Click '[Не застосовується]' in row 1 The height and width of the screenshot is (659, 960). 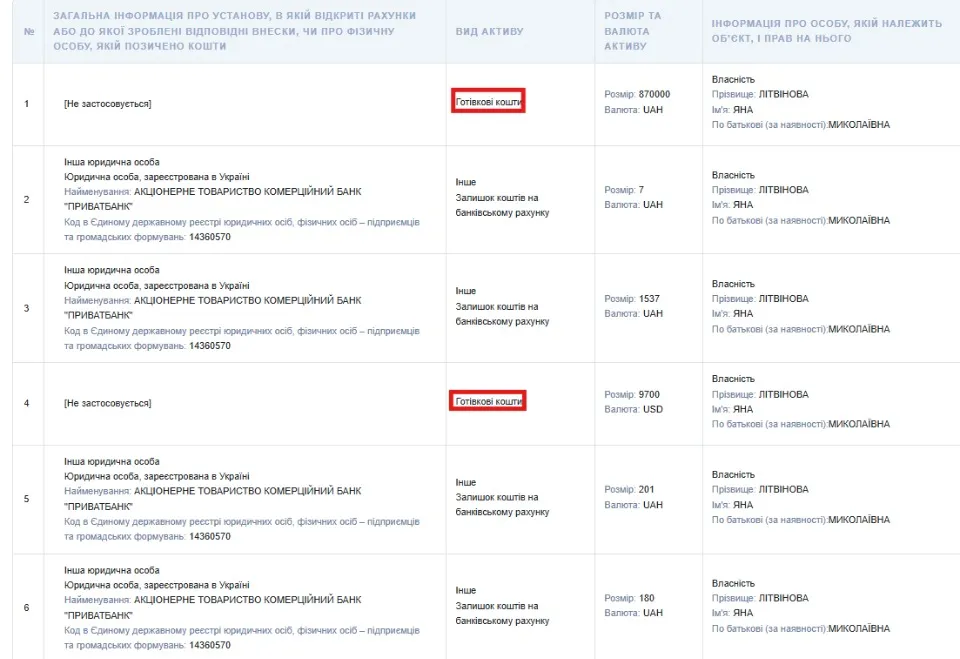point(107,104)
